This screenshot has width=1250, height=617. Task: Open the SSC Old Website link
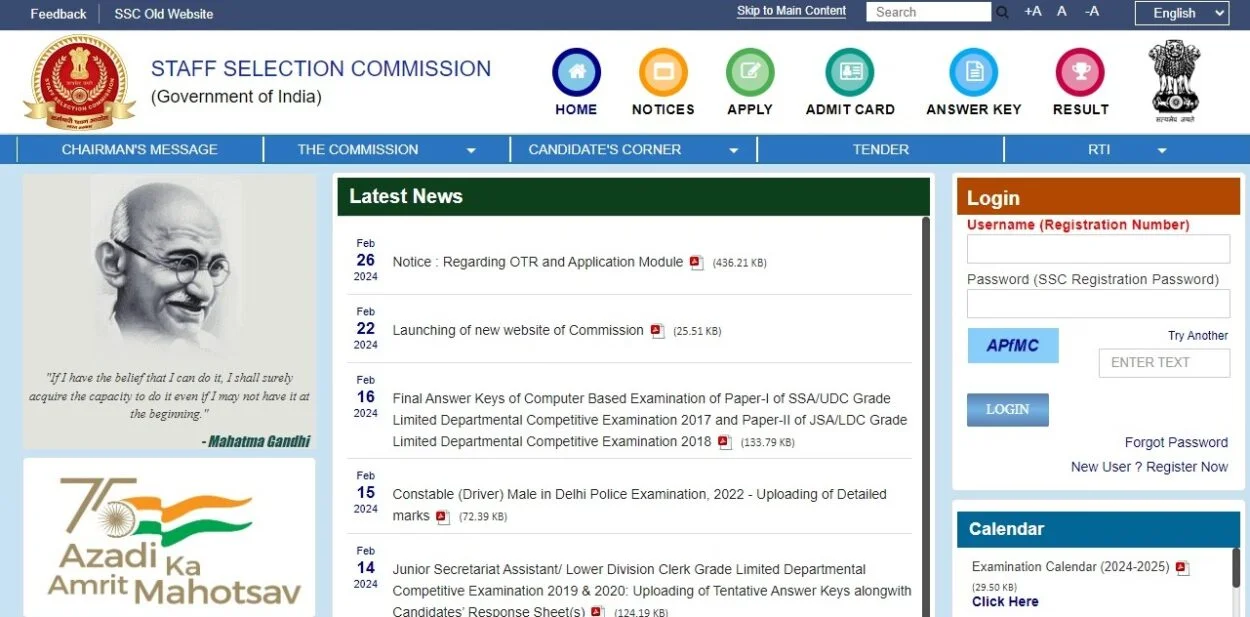pos(164,14)
